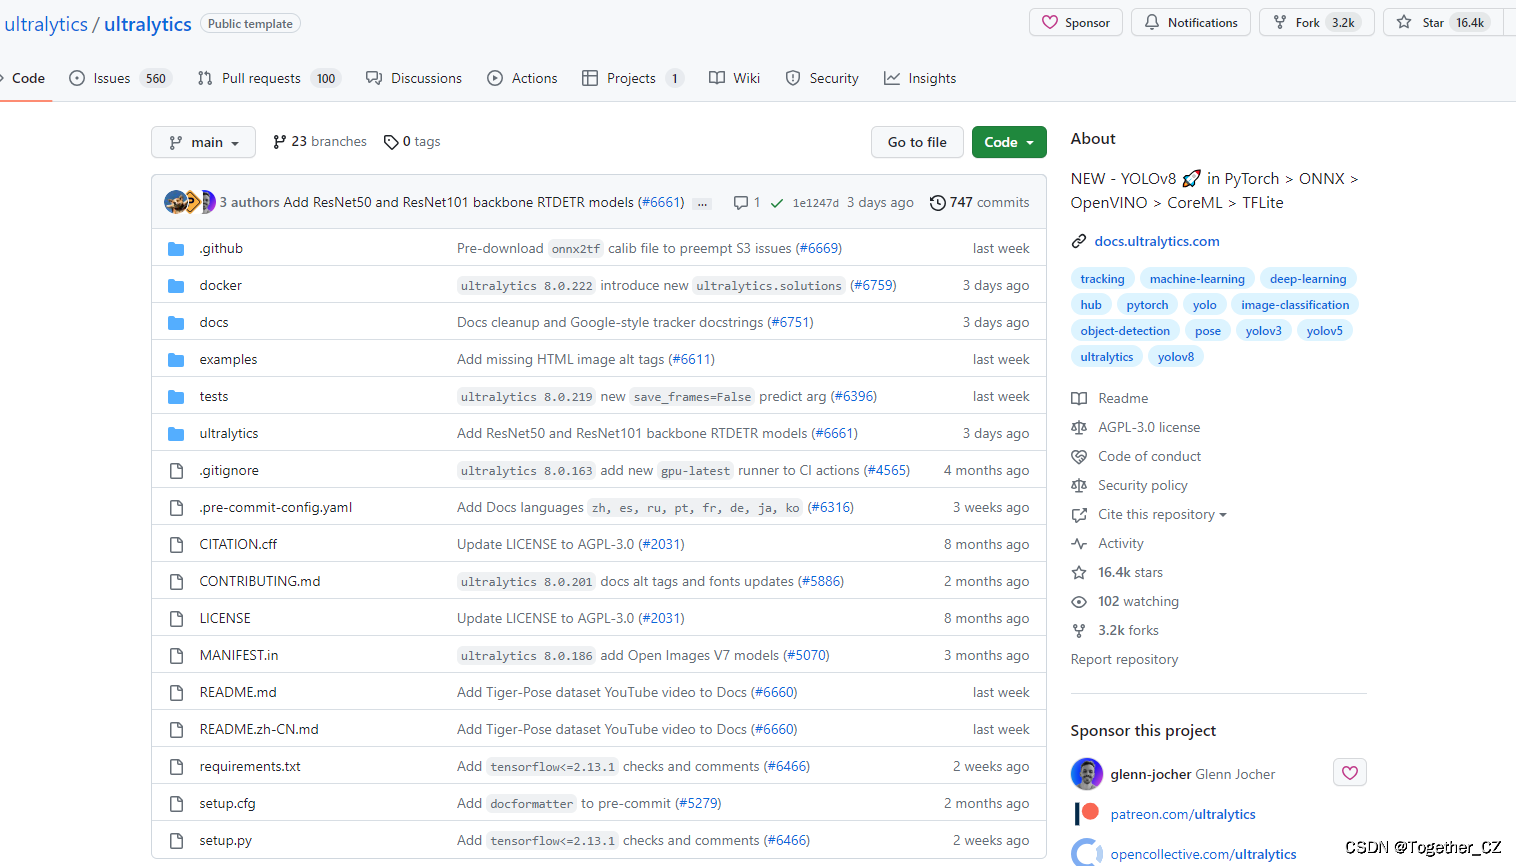1516x866 pixels.
Task: Click the object-detection topic tag
Action: click(x=1125, y=331)
